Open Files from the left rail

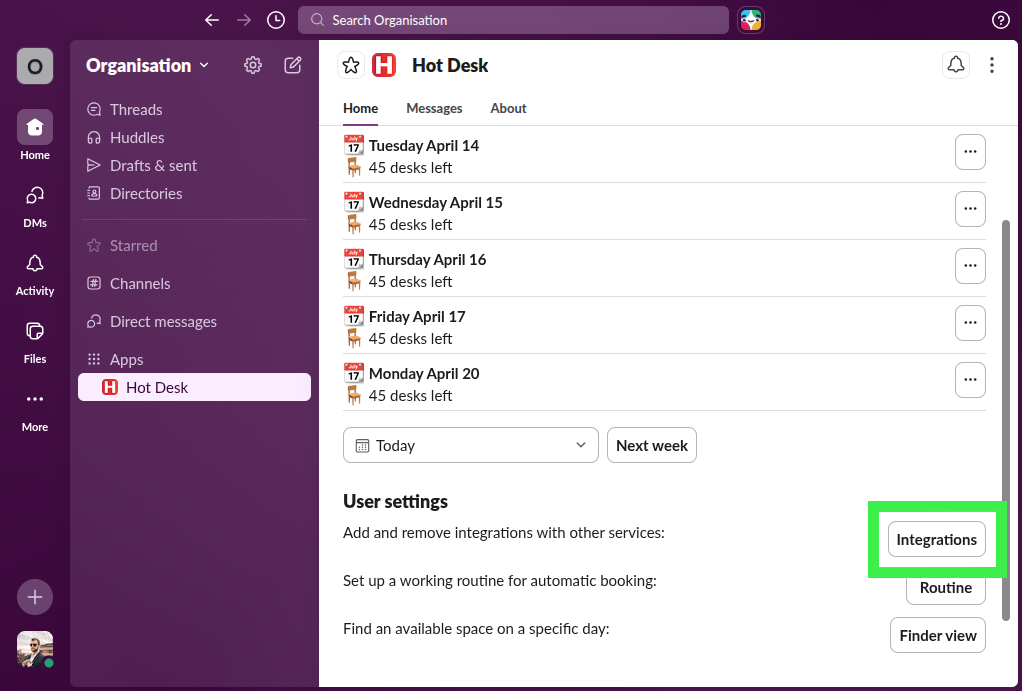(34, 337)
